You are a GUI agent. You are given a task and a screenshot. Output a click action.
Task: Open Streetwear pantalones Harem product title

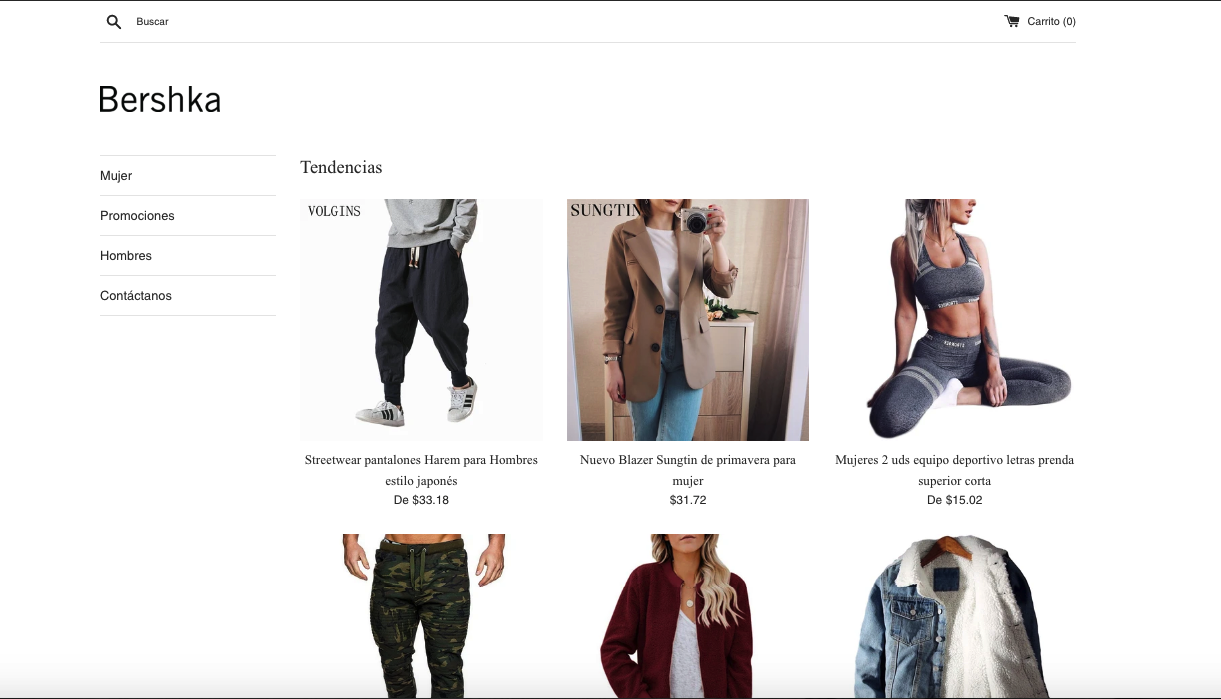[x=421, y=470]
